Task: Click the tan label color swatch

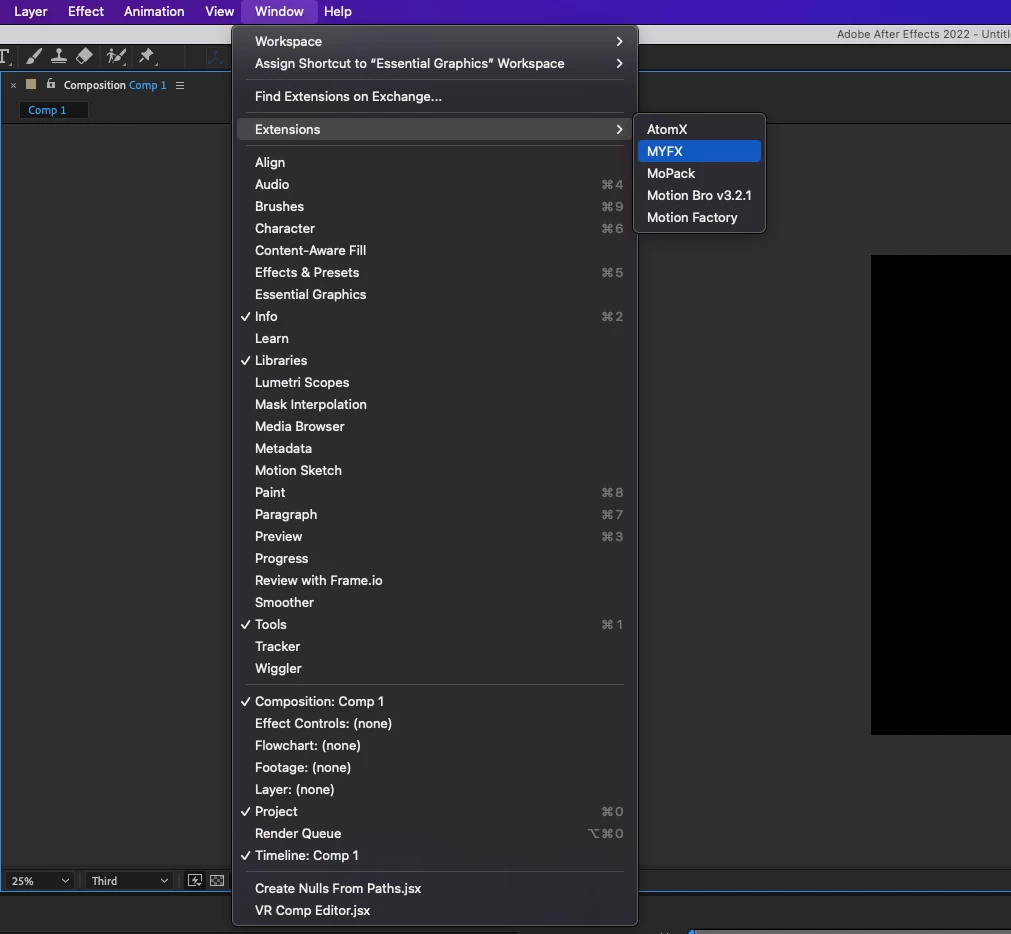Action: point(31,84)
